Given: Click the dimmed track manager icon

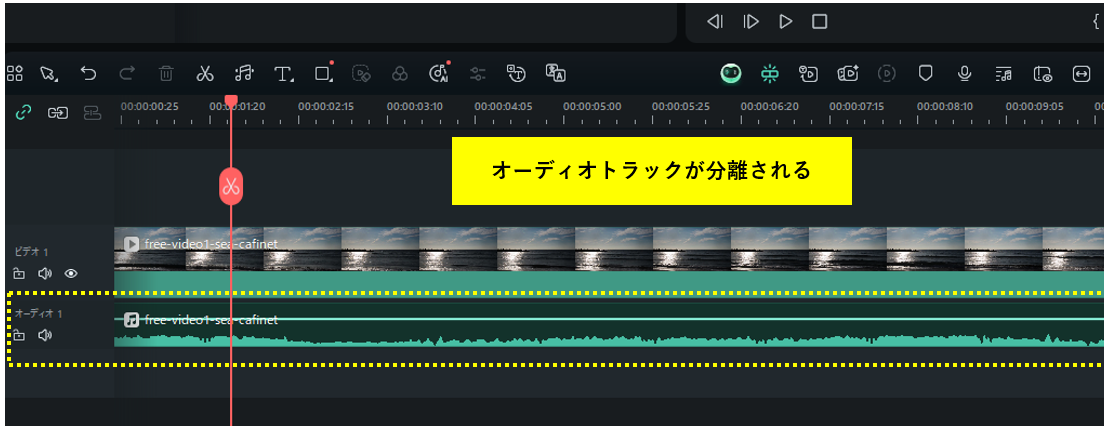Looking at the screenshot, I should (92, 113).
